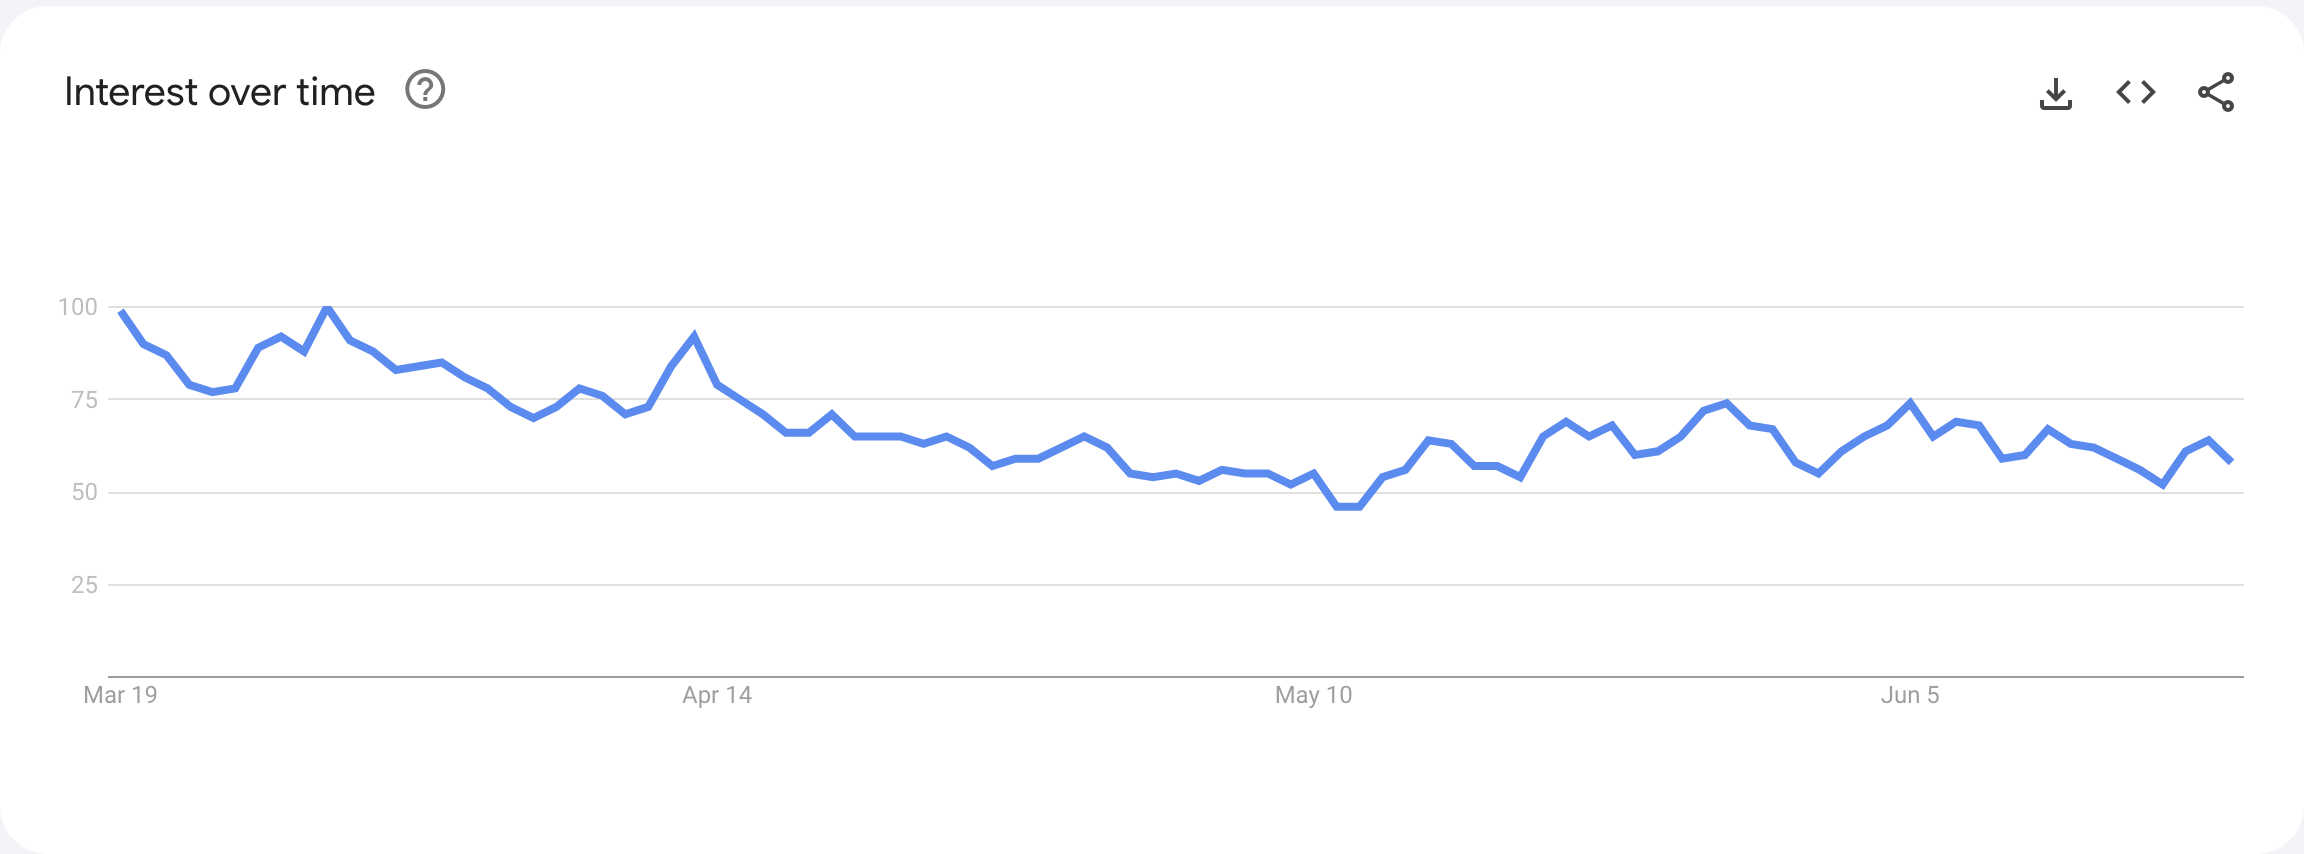Image resolution: width=2304 pixels, height=854 pixels.
Task: Download the chart data as CSV
Action: [2055, 93]
